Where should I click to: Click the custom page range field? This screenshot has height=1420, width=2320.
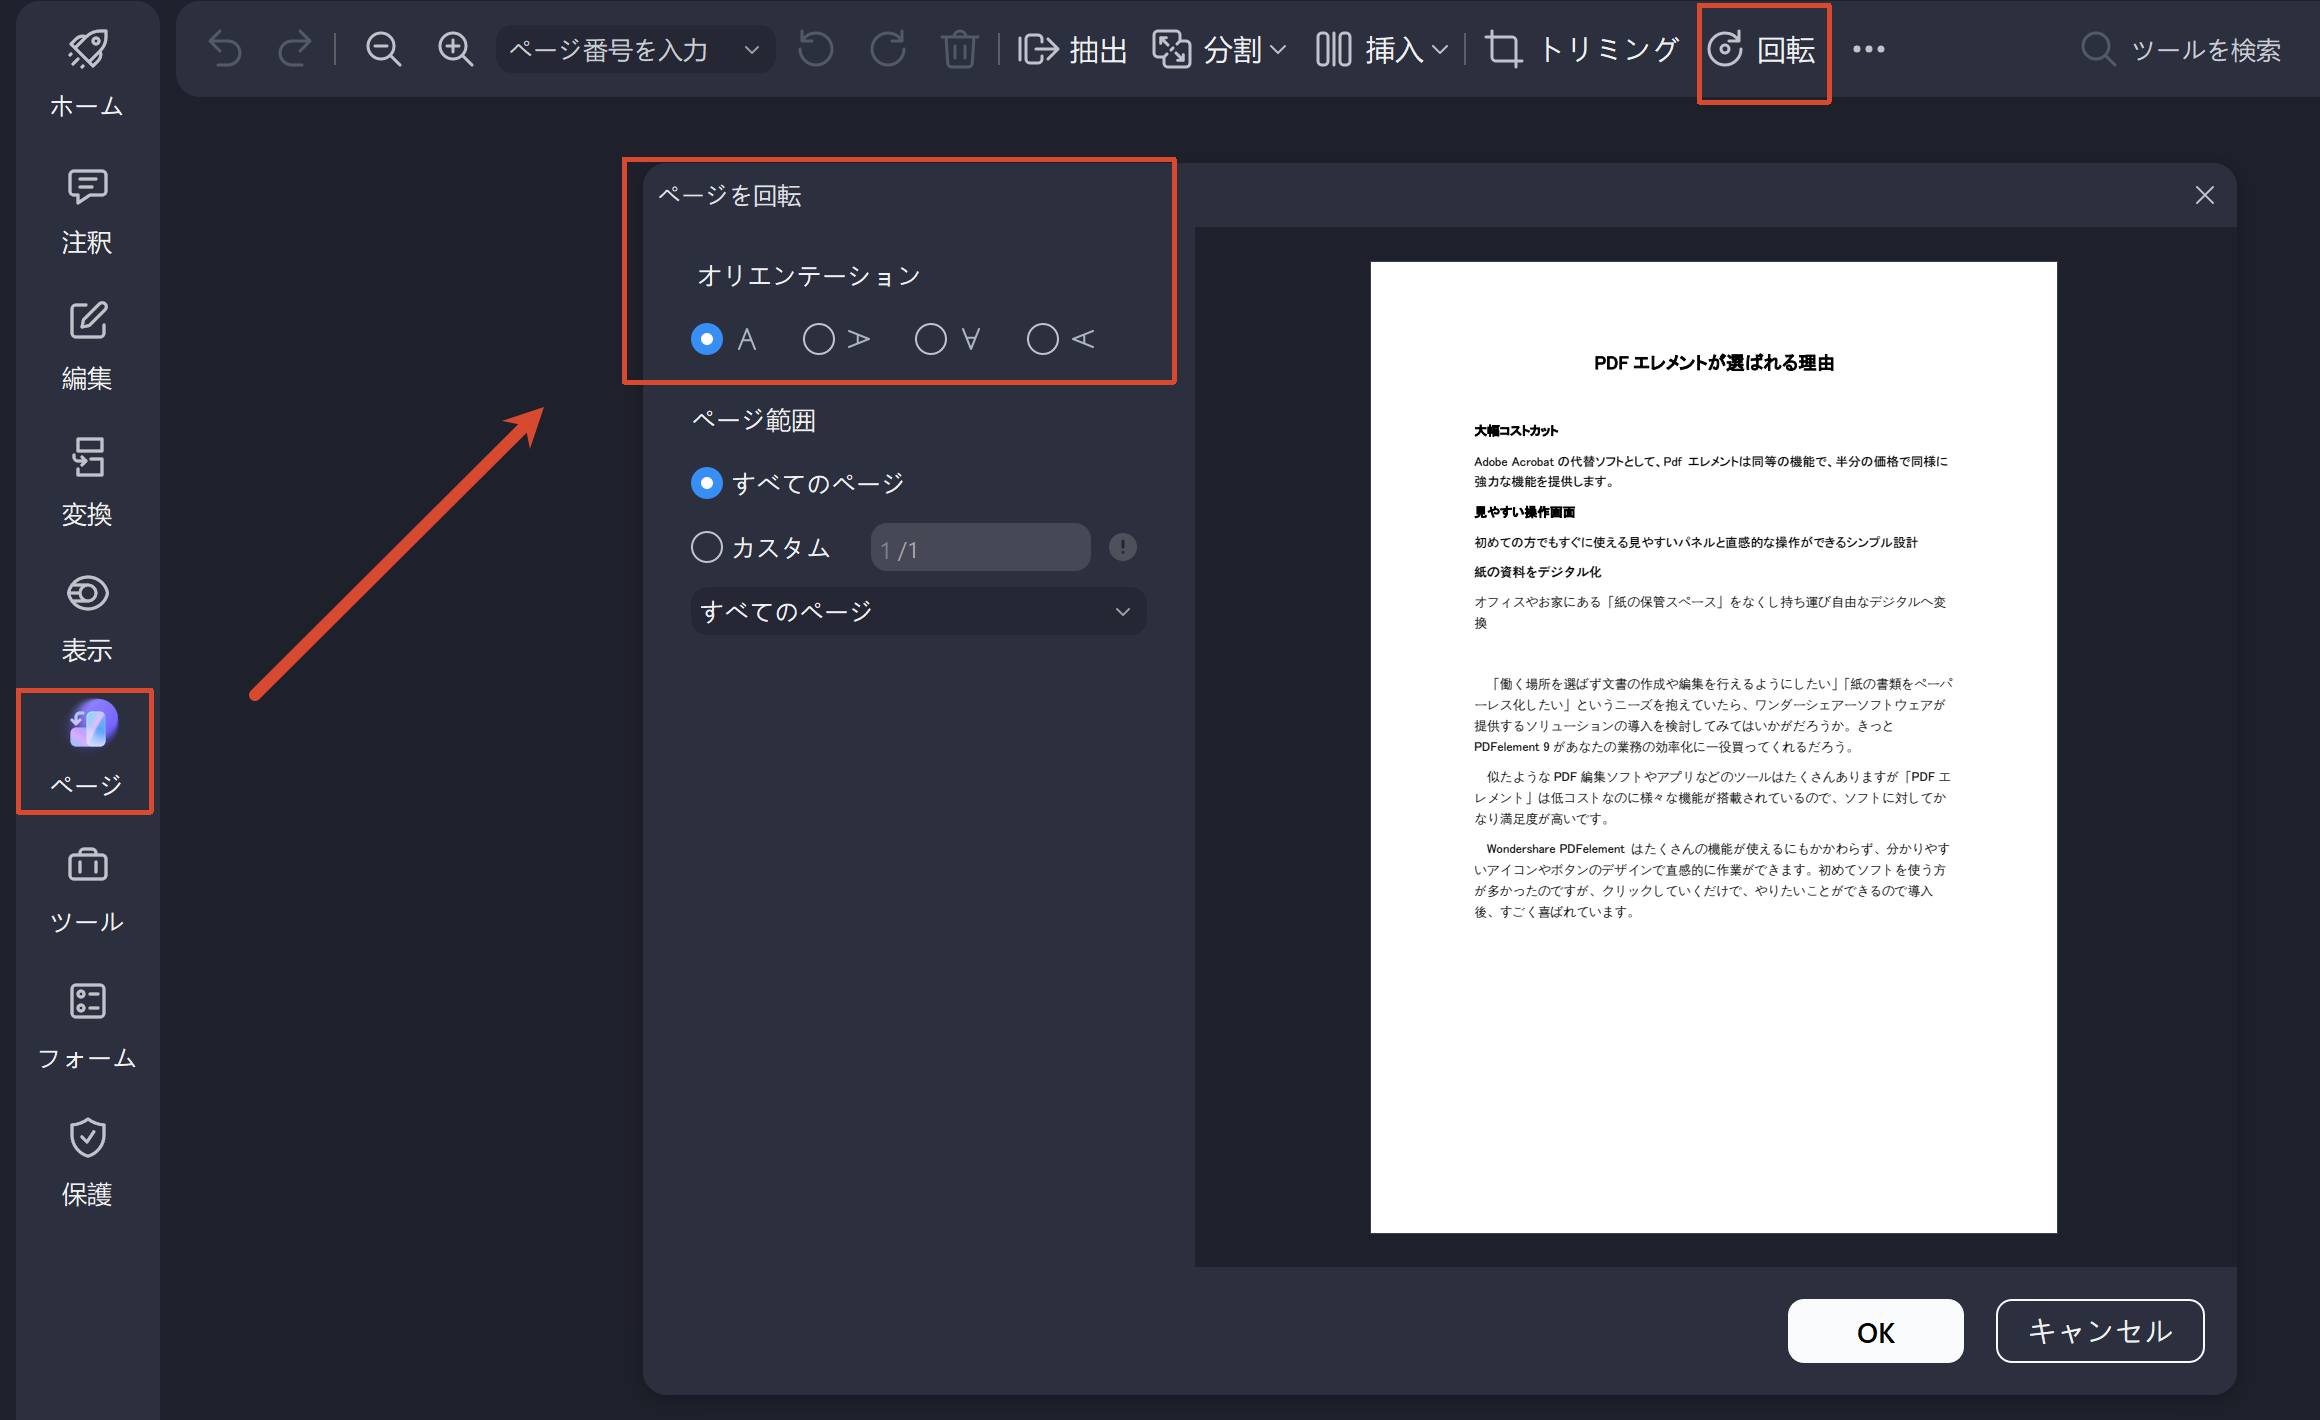tap(980, 548)
